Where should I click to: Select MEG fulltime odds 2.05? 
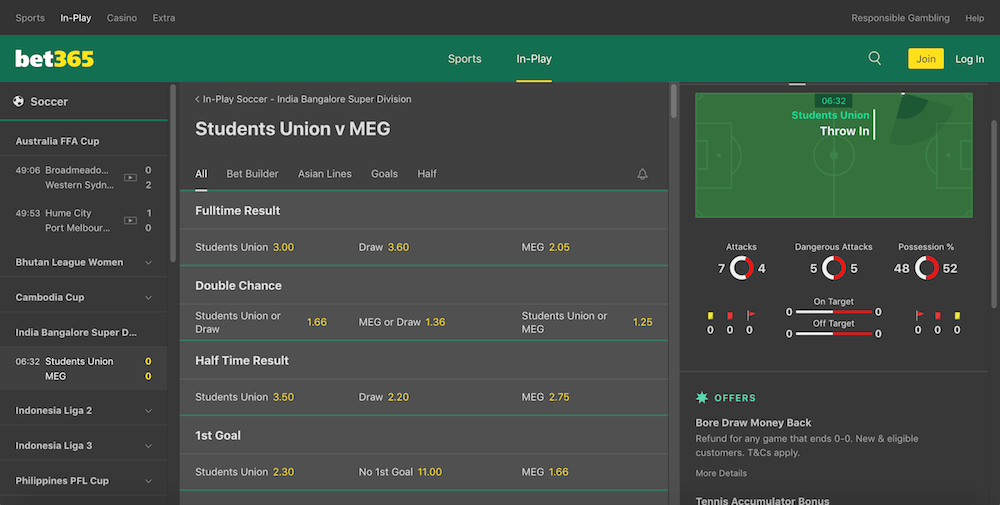coord(587,247)
